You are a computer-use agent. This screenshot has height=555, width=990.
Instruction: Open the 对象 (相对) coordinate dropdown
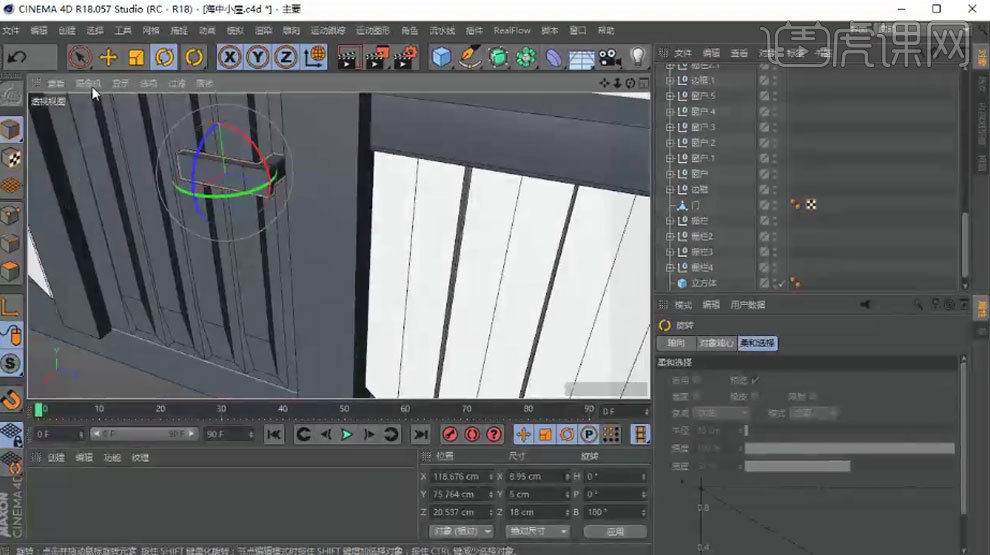(461, 531)
